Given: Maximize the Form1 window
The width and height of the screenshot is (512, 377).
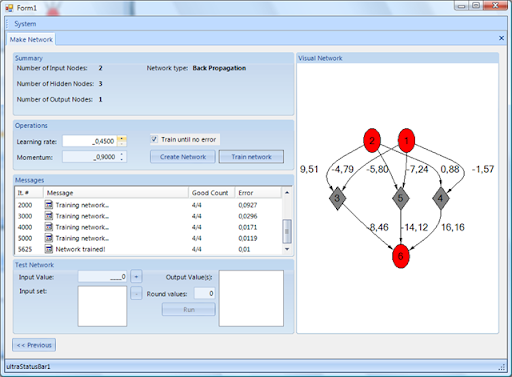Looking at the screenshot, I should point(476,5).
